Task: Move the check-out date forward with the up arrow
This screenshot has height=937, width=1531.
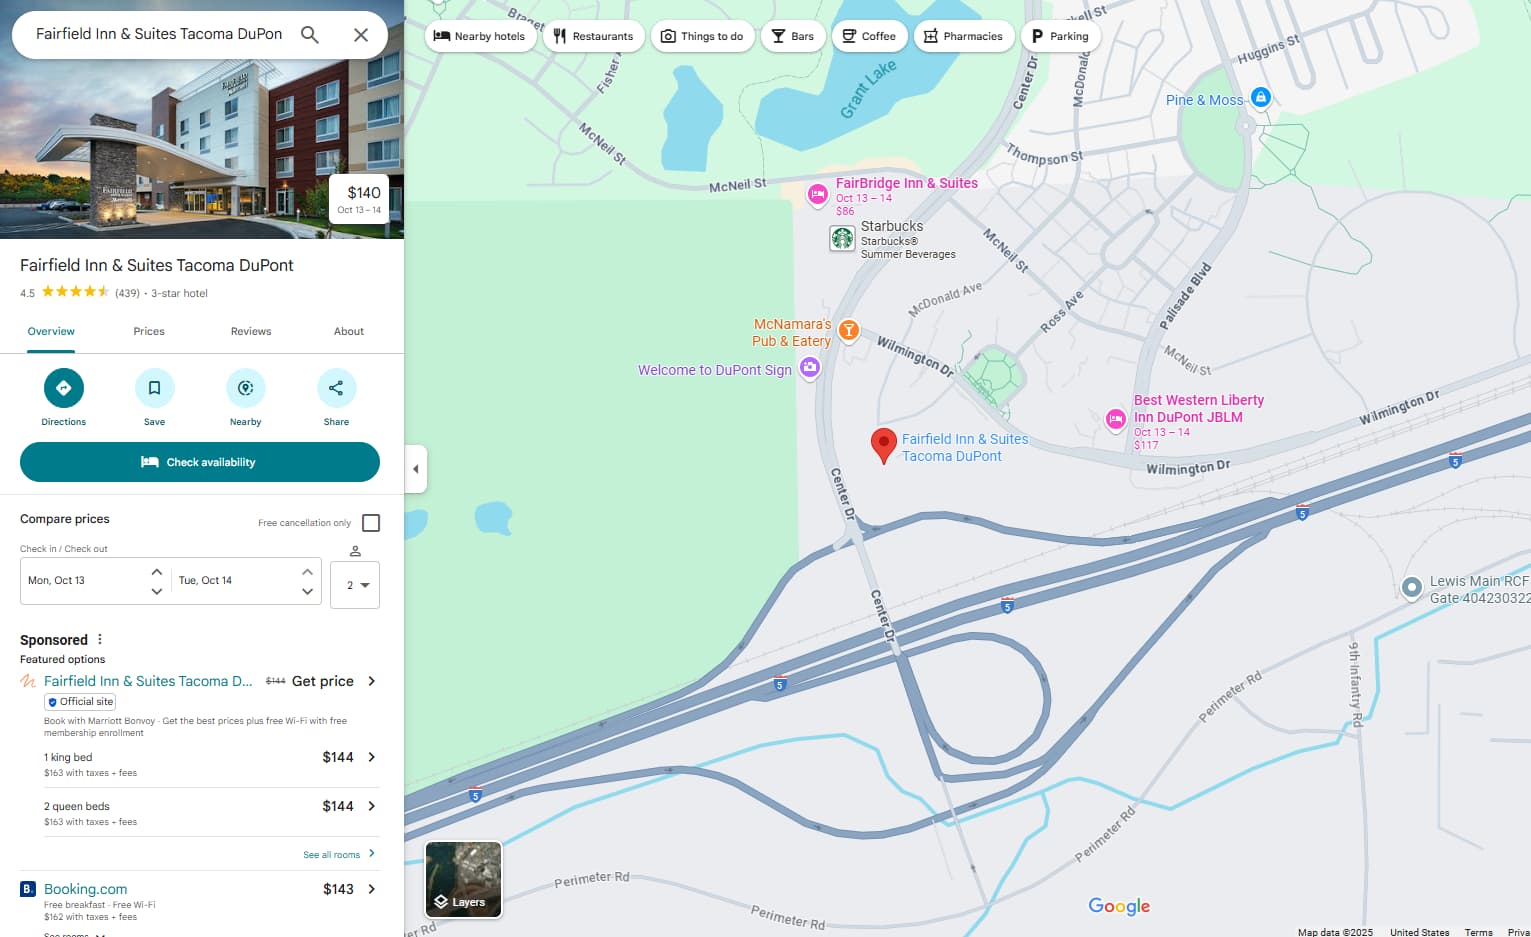Action: click(x=308, y=571)
